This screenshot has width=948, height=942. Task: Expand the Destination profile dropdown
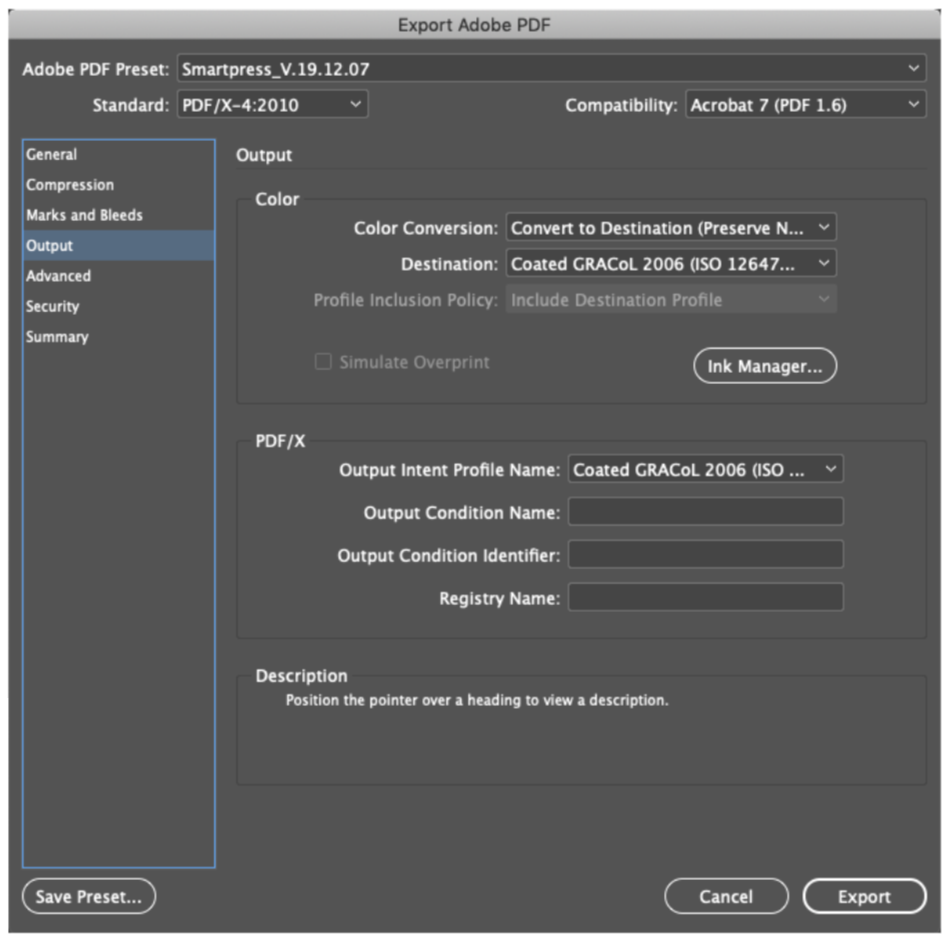pos(671,264)
